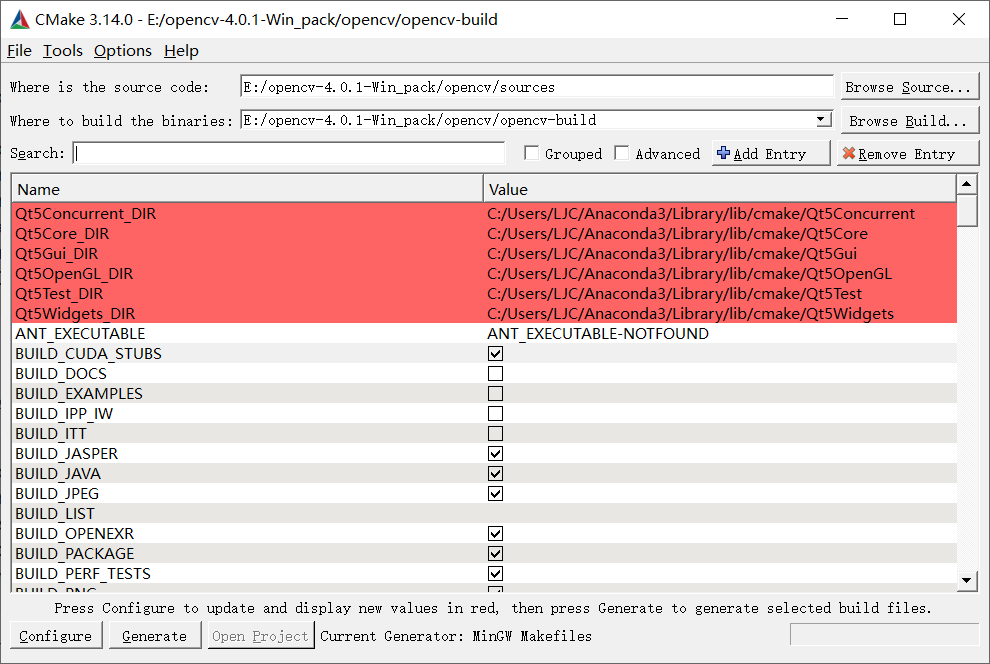The image size is (990, 664).
Task: Uncheck BUILD_OPENEXR
Action: click(495, 533)
